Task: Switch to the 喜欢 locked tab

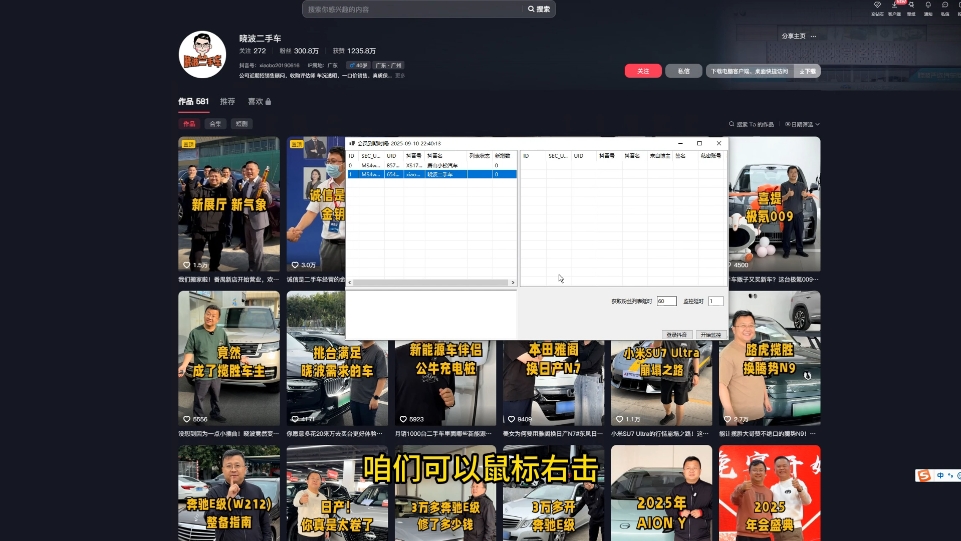Action: (x=259, y=102)
